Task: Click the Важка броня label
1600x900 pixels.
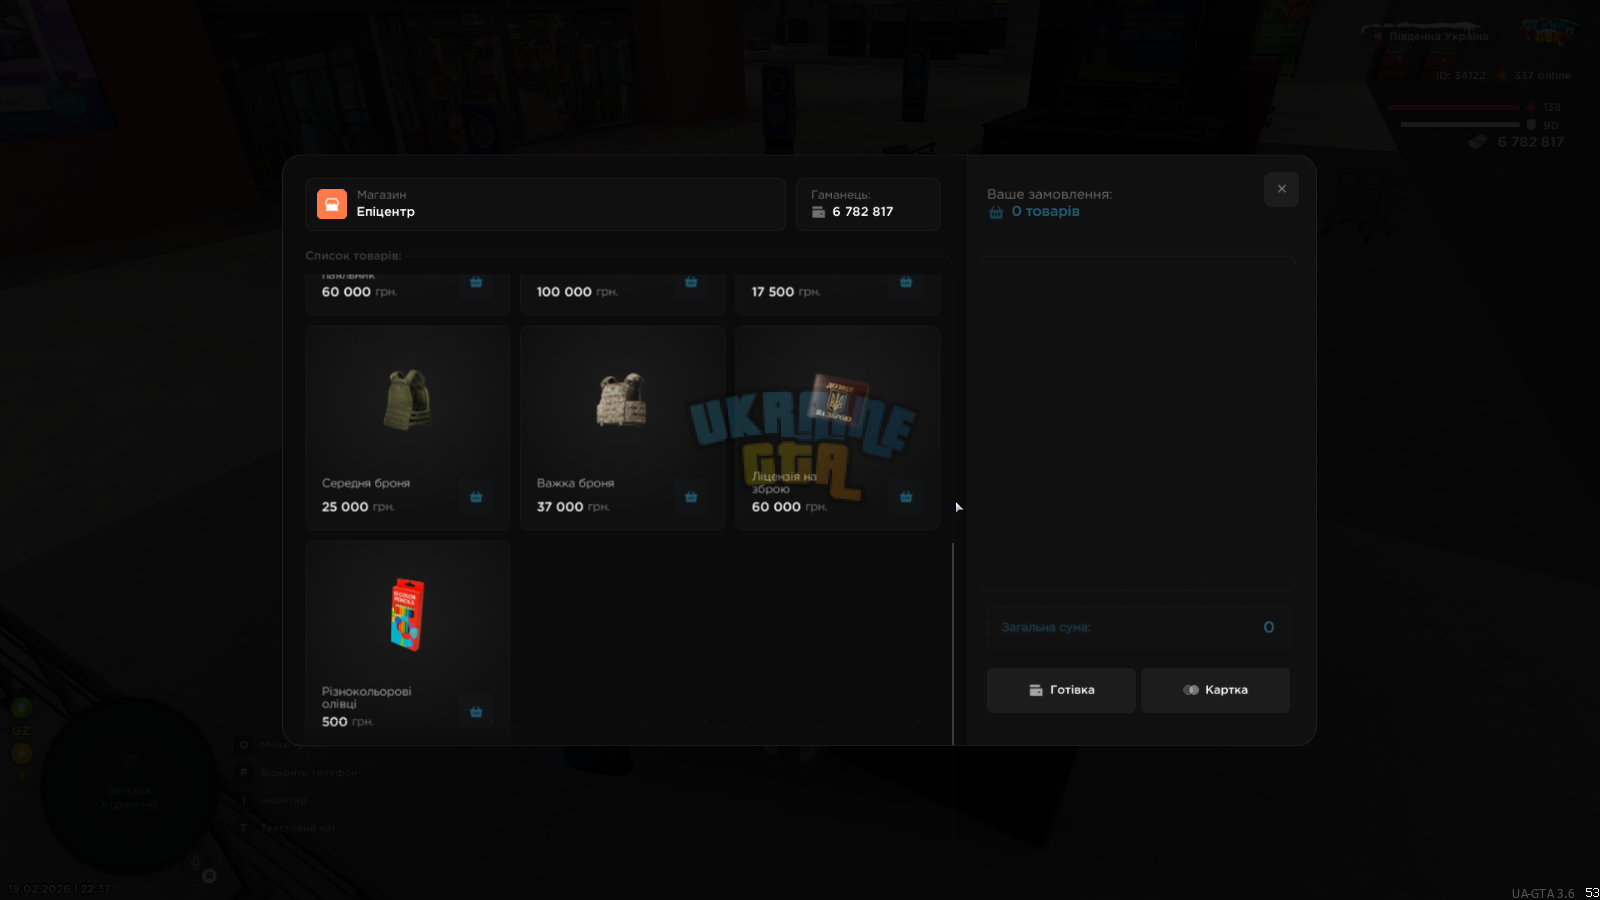Action: [x=576, y=483]
